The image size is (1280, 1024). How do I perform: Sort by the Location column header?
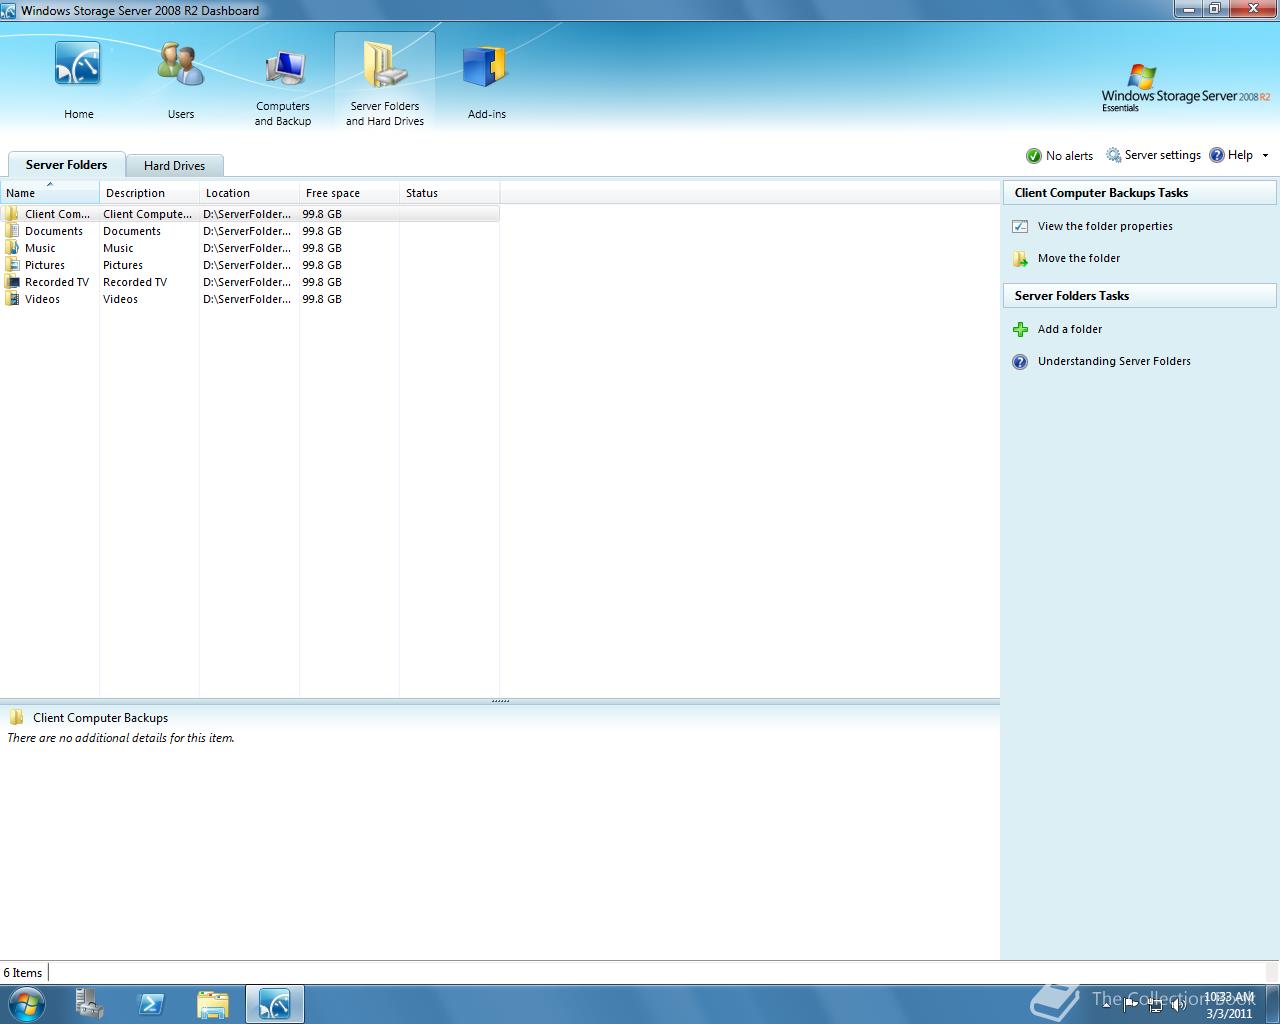(250, 193)
